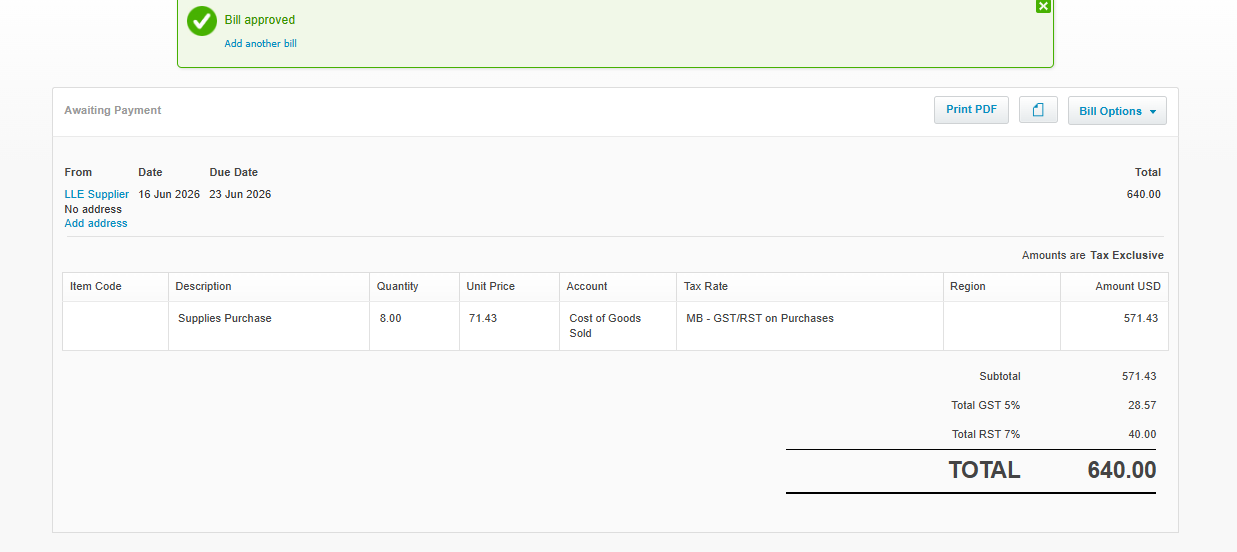Click the Total RST 7% label
The image size is (1237, 552).
tap(986, 434)
